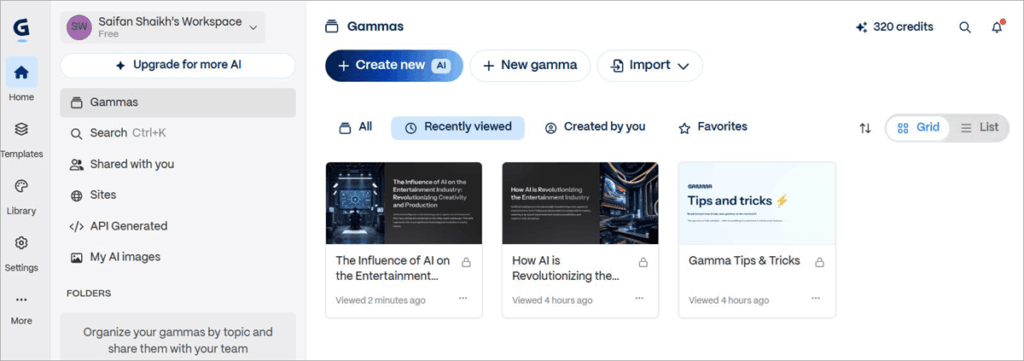Switch to the Favorites tab
1024x361 pixels.
[712, 127]
